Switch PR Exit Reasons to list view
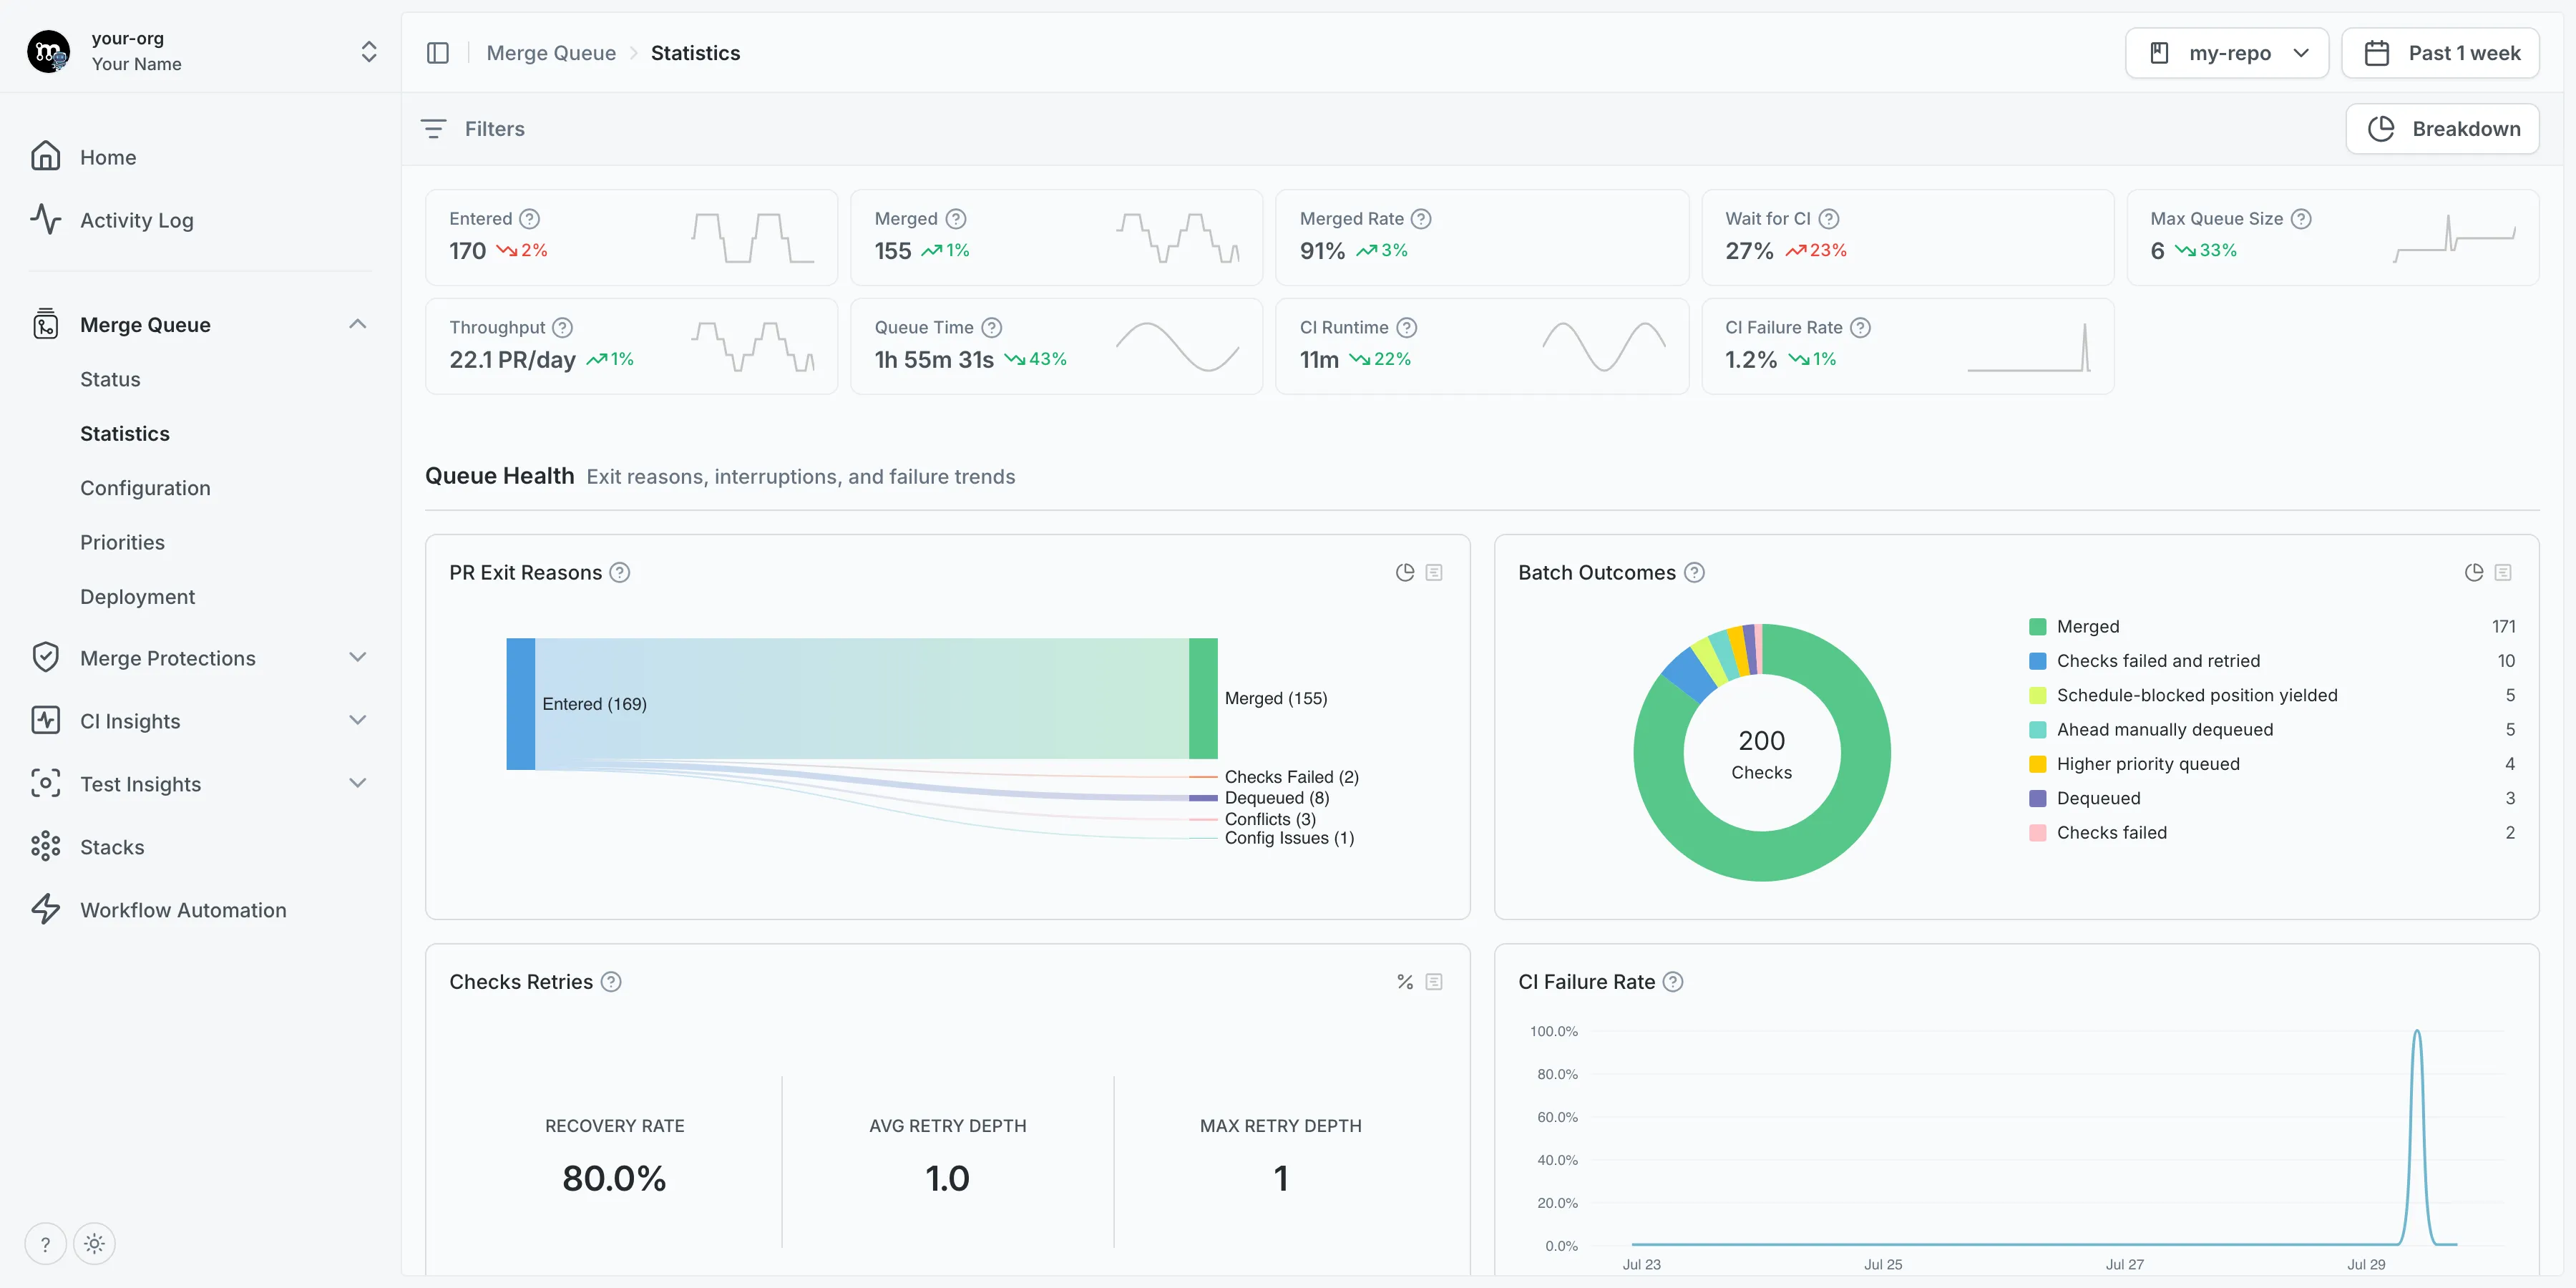The width and height of the screenshot is (2576, 1288). pyautogui.click(x=1434, y=573)
